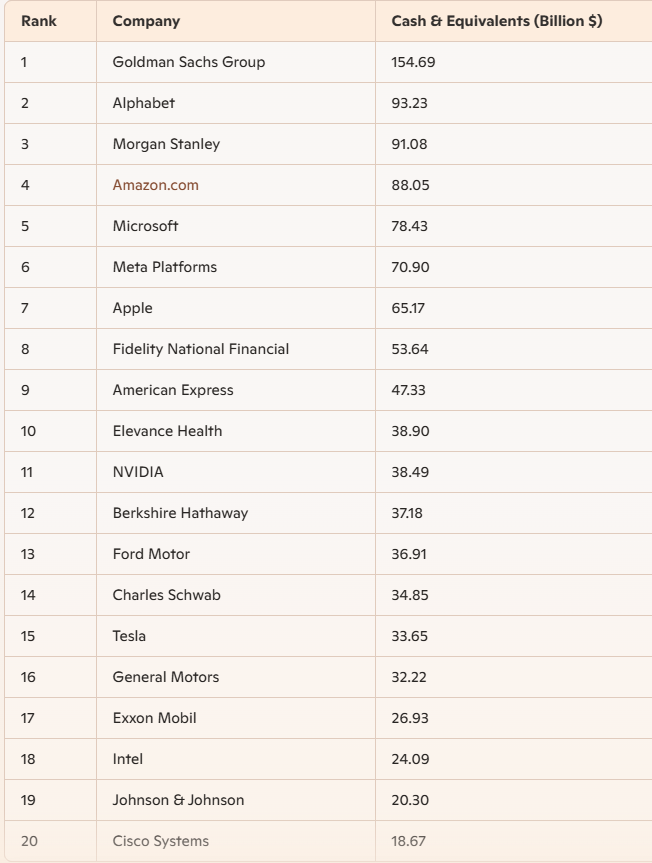This screenshot has width=652, height=863.
Task: Click the Morgan Stanley company name
Action: [166, 144]
